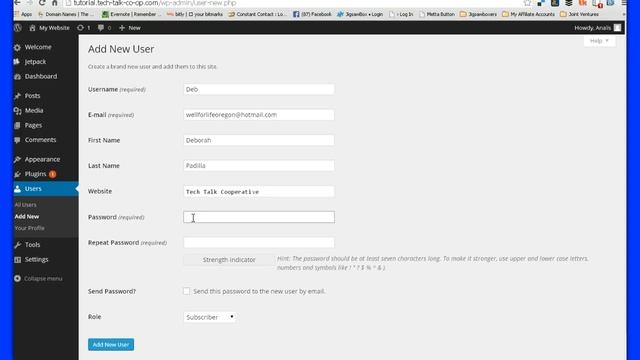Click the page address bar URL
This screenshot has width=640, height=360.
click(155, 3)
